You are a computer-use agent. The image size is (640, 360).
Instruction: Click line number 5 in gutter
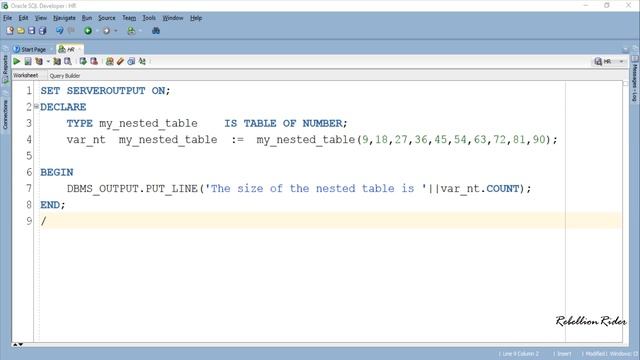(29, 156)
